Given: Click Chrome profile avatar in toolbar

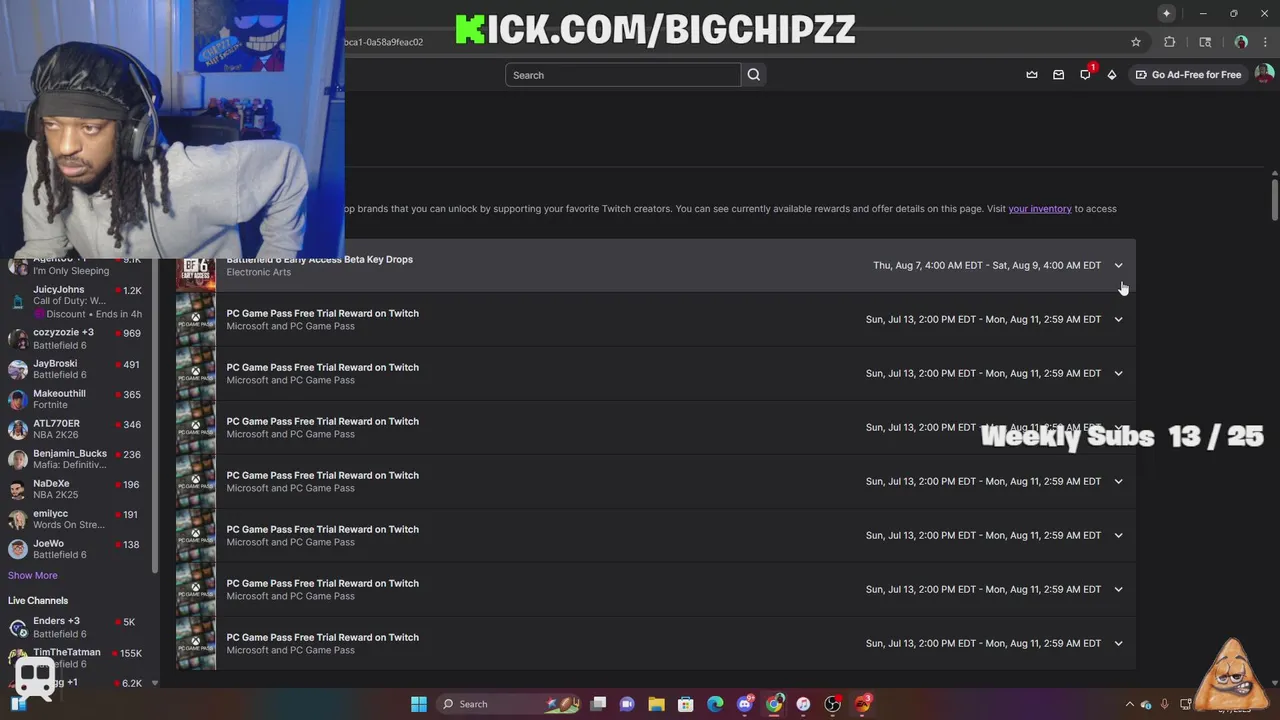Looking at the screenshot, I should [x=1241, y=42].
